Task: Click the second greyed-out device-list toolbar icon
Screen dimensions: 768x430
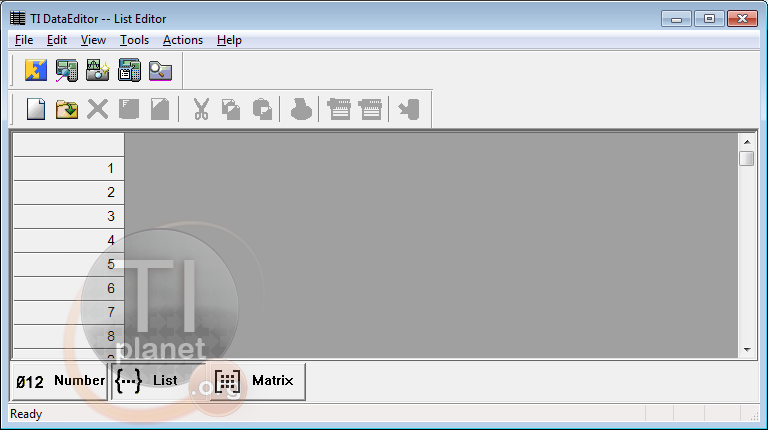Action: point(370,109)
